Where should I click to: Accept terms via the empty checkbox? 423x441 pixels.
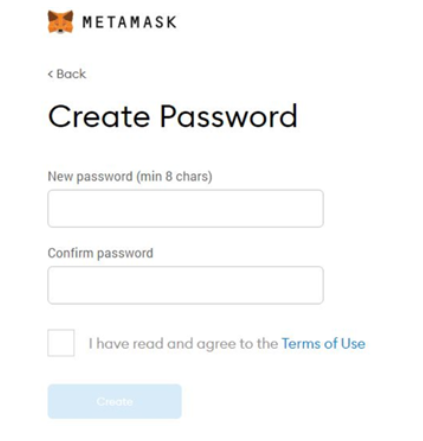pos(61,343)
